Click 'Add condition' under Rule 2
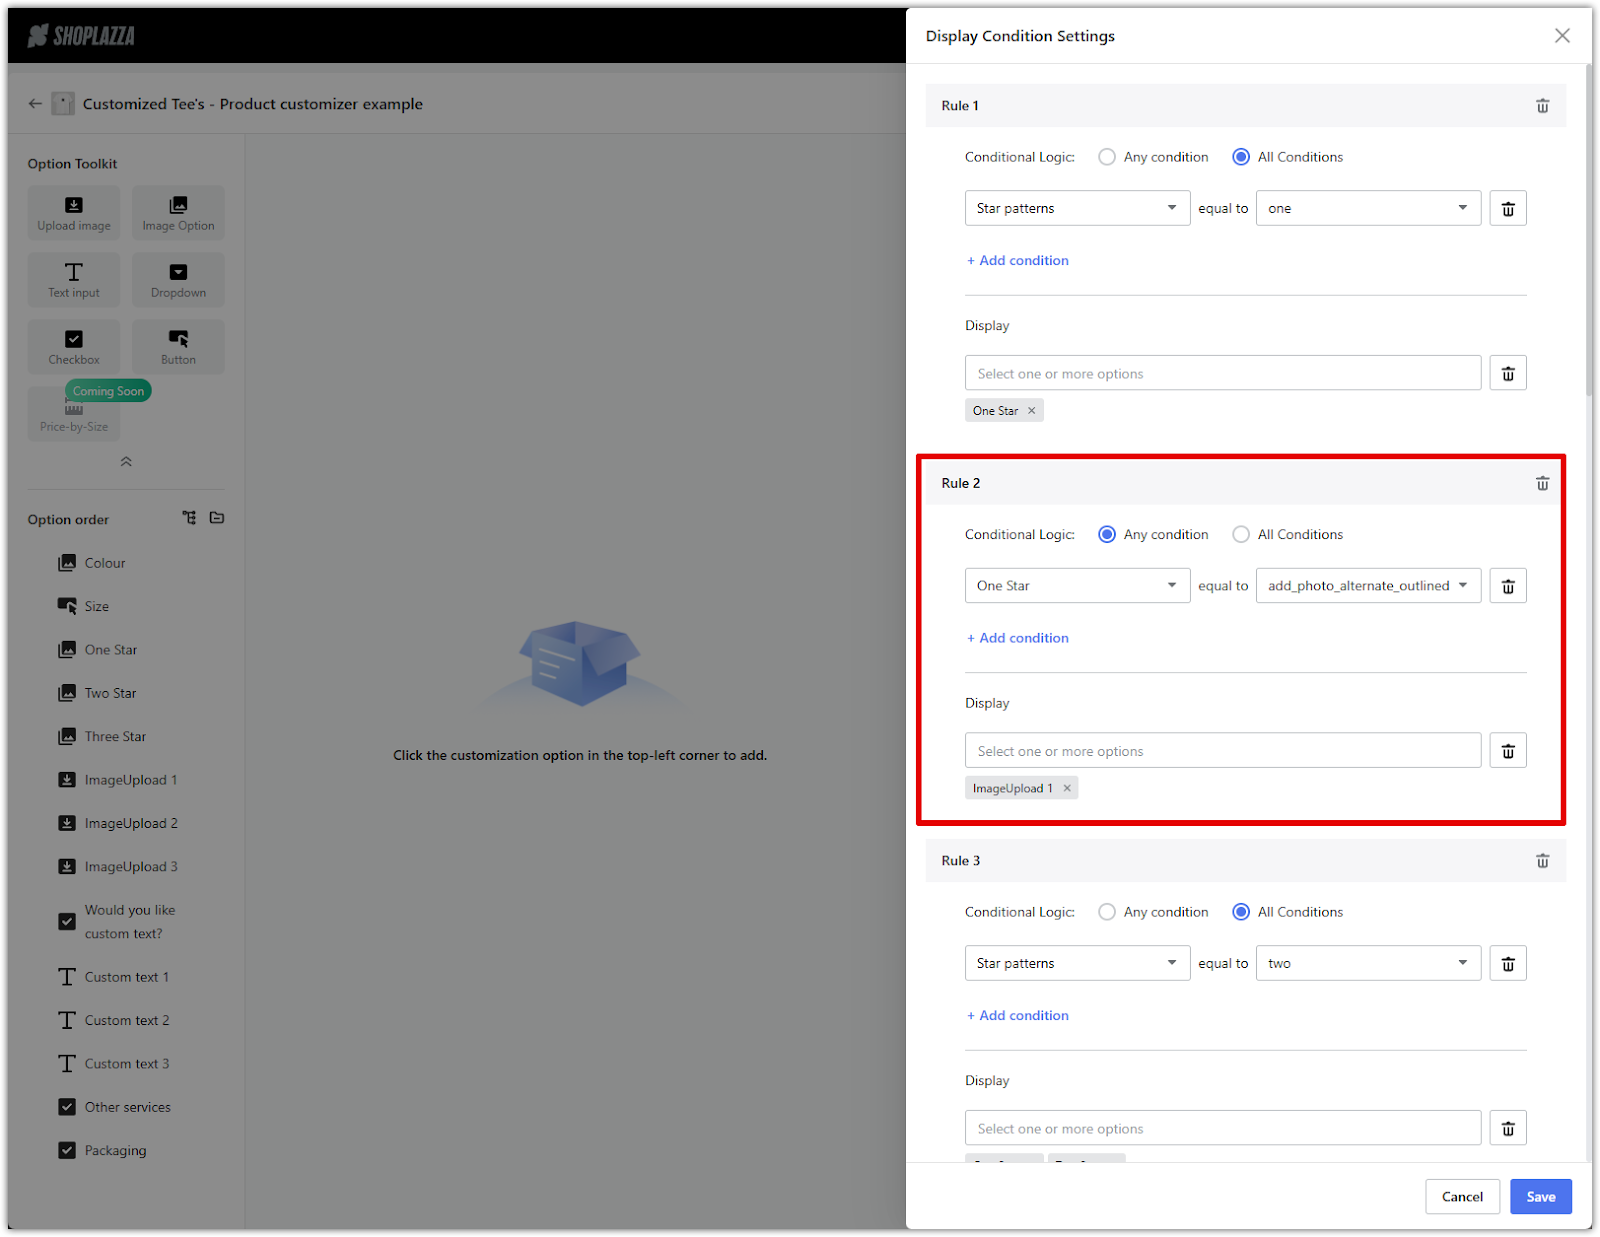This screenshot has height=1237, width=1600. coord(1018,638)
